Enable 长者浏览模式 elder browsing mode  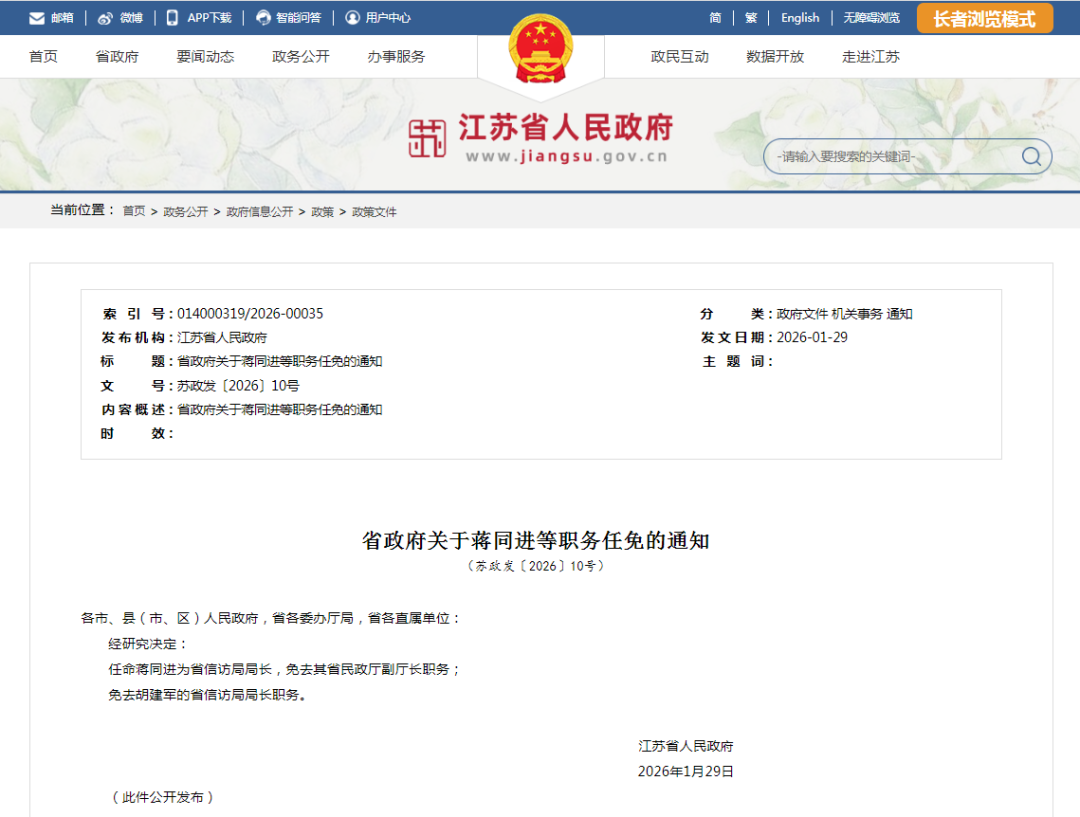tap(984, 19)
